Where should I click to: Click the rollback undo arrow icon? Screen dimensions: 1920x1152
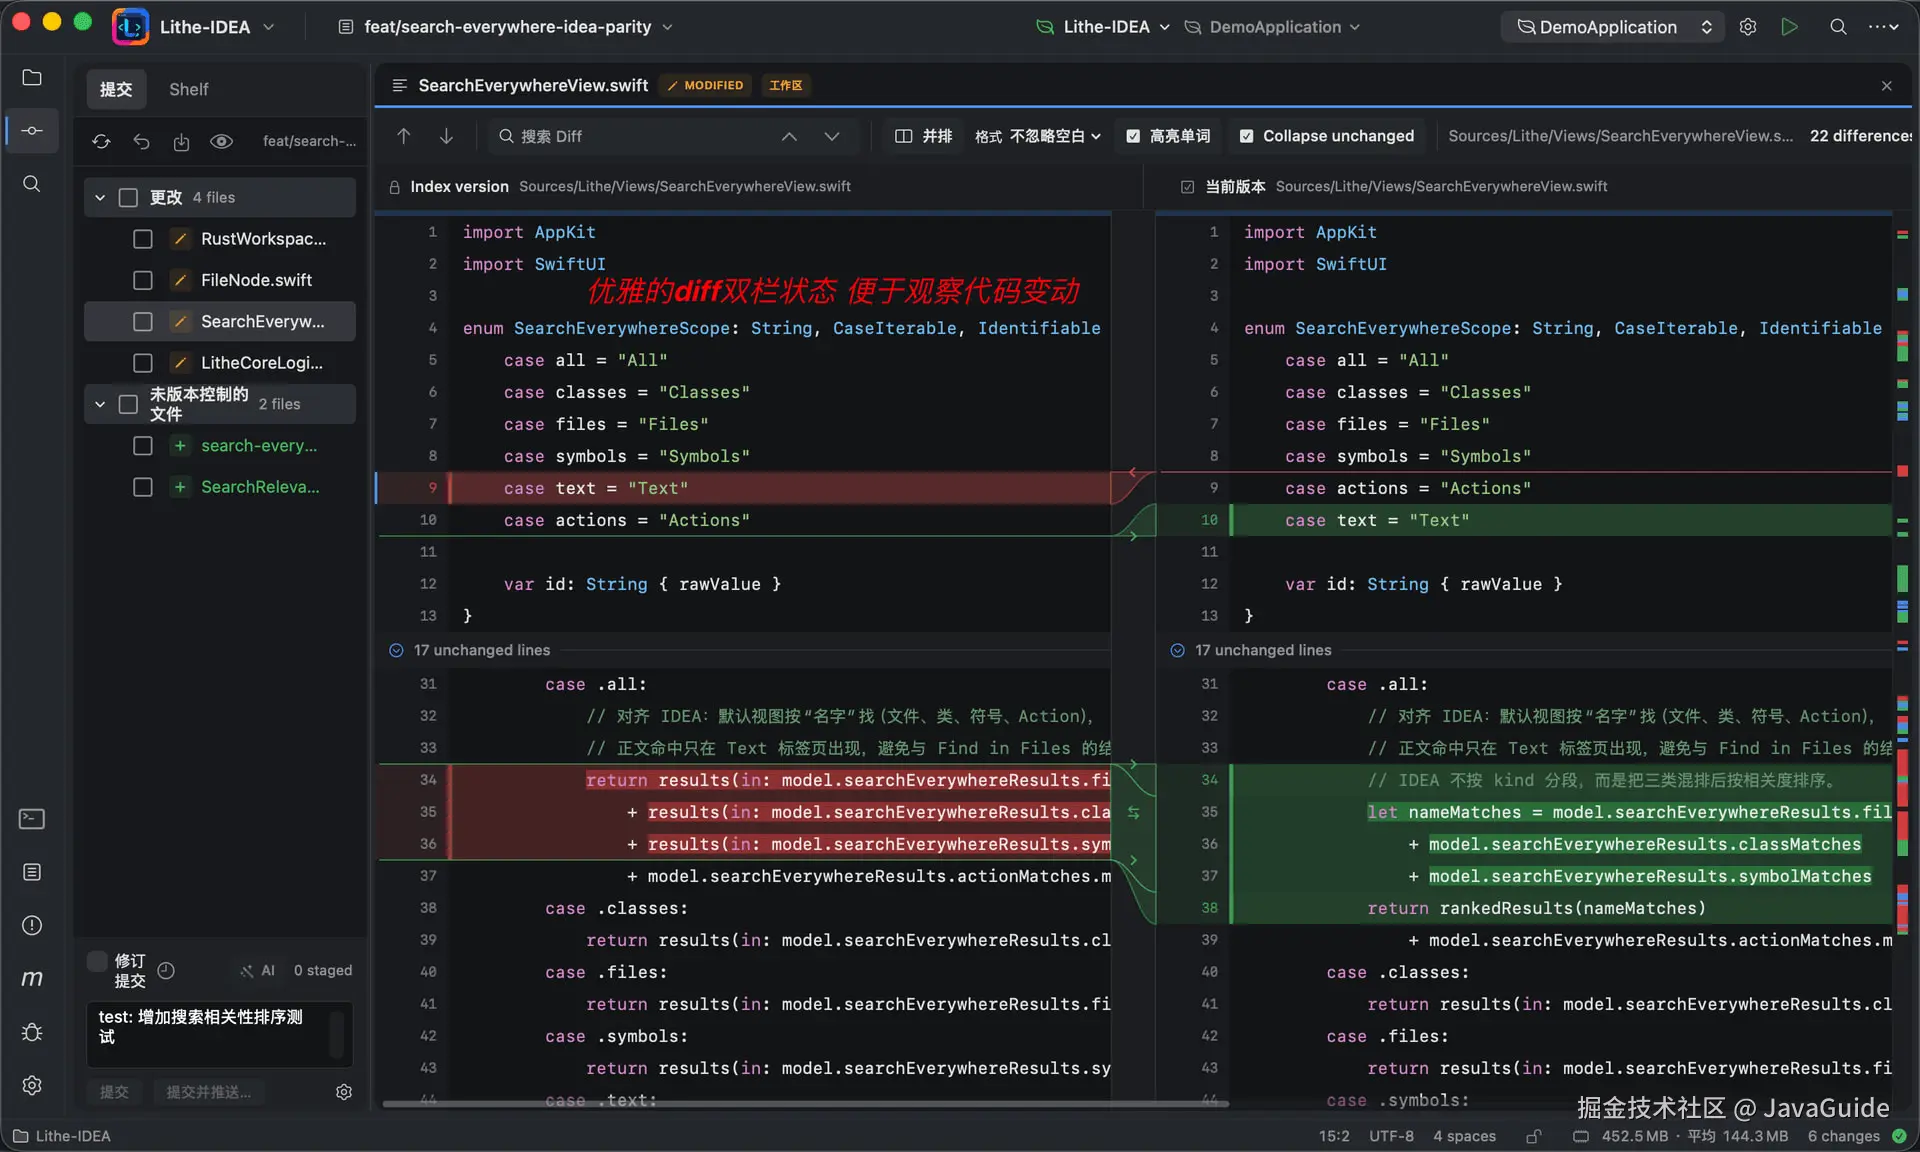coord(141,141)
